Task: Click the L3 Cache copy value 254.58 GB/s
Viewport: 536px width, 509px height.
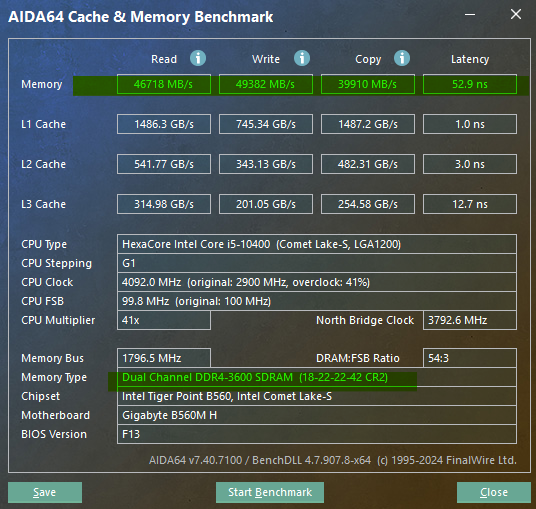Action: coord(368,204)
